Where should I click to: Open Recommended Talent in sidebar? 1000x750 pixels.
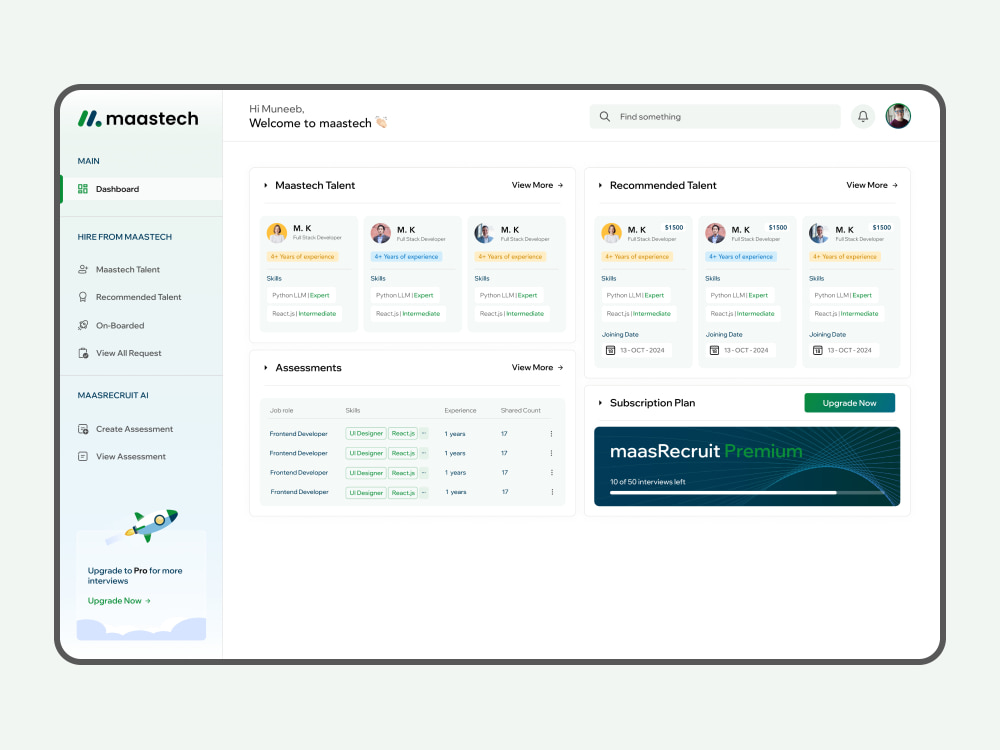(138, 297)
